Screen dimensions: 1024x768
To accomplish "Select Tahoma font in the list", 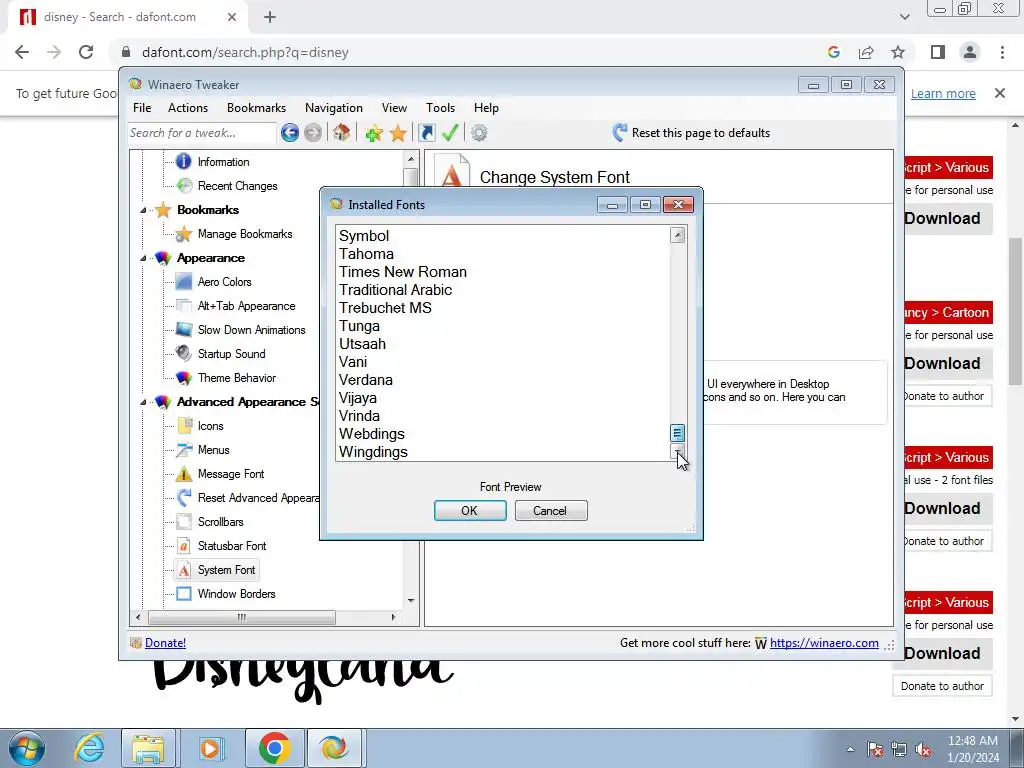I will [366, 254].
